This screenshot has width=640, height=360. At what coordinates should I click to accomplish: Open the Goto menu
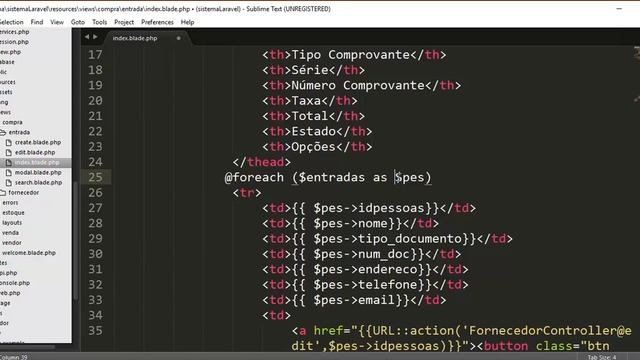[78, 22]
